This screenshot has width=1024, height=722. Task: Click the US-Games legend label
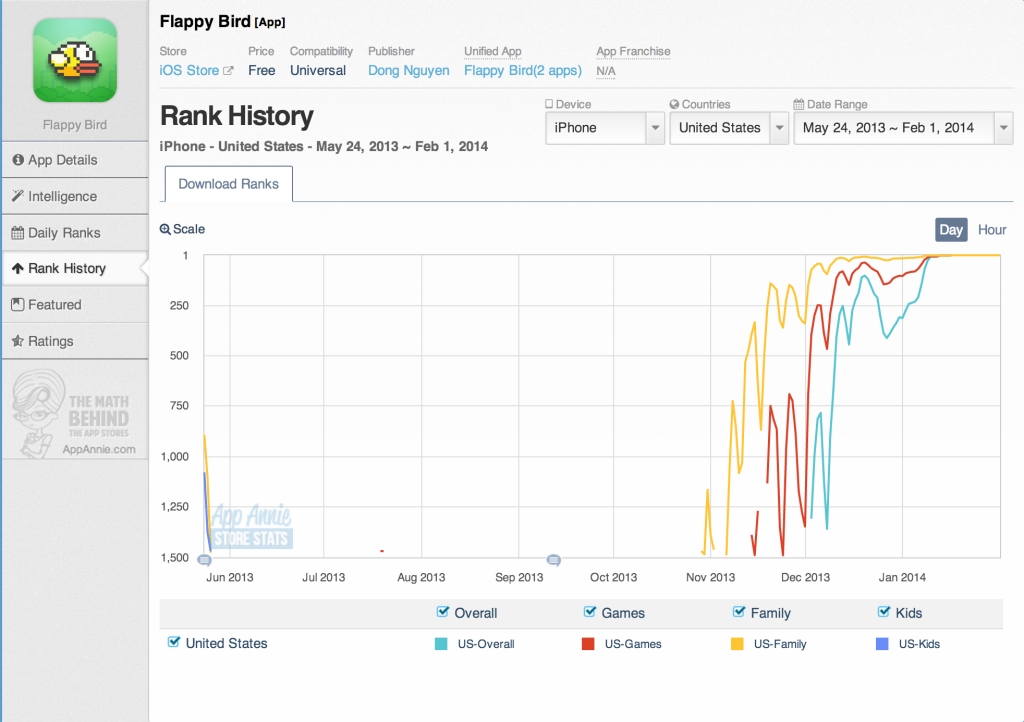coord(633,644)
